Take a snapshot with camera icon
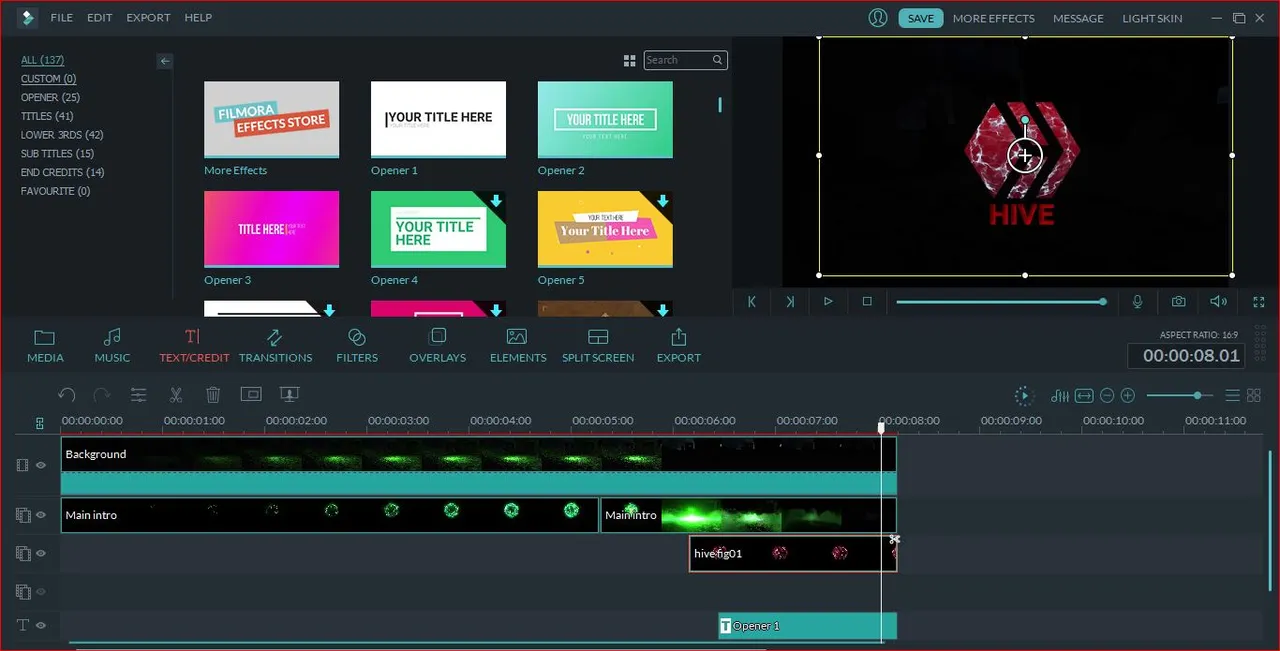This screenshot has height=651, width=1280. pos(1179,301)
